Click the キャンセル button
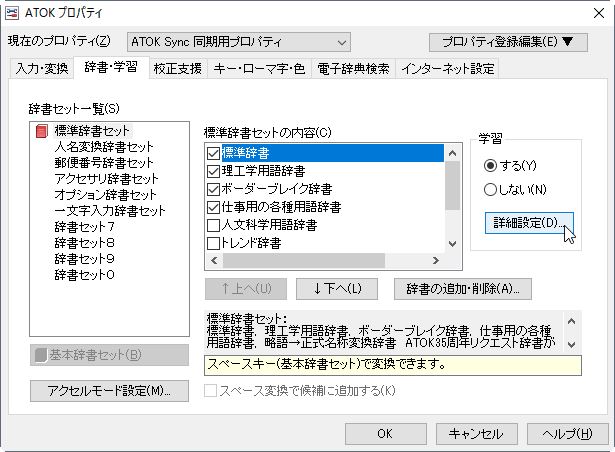This screenshot has width=615, height=452. click(x=477, y=434)
